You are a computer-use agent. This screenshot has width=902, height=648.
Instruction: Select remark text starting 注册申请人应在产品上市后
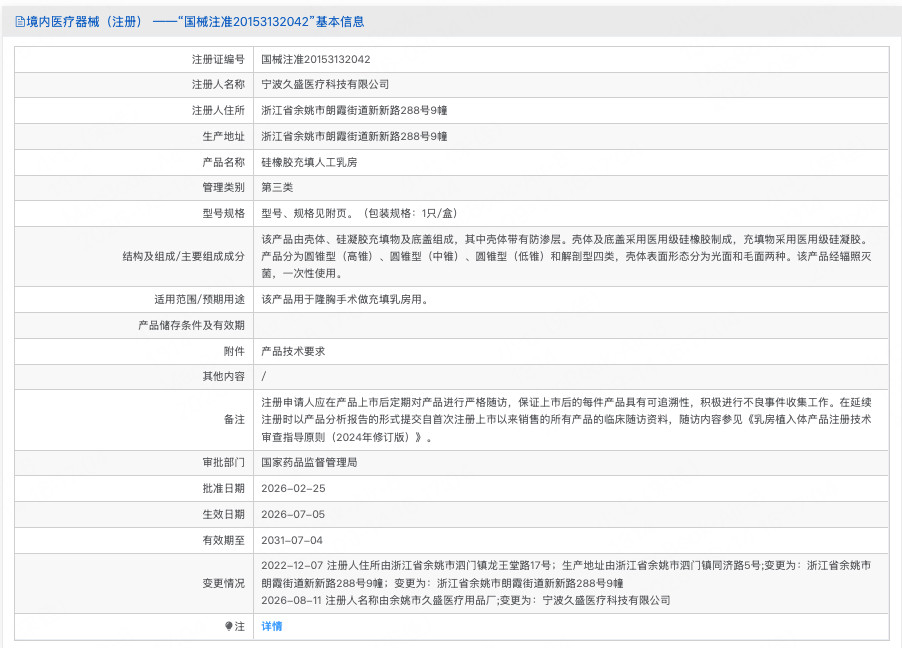(x=567, y=420)
